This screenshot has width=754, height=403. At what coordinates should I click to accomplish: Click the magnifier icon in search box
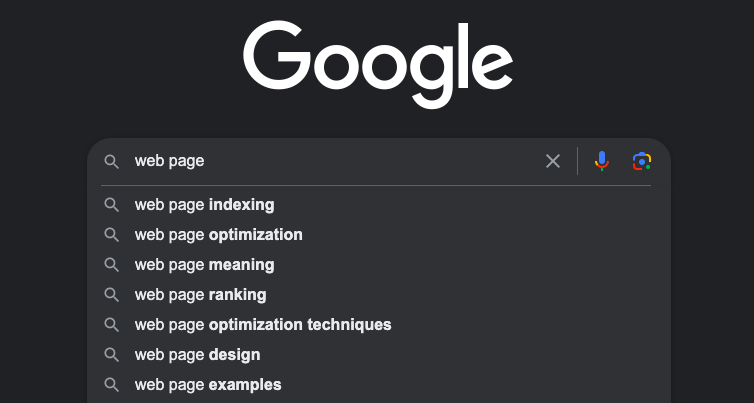[113, 161]
